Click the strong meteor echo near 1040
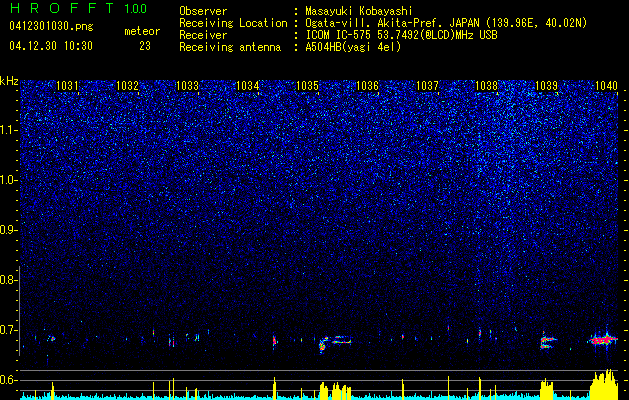The width and height of the screenshot is (629, 400). (x=604, y=340)
